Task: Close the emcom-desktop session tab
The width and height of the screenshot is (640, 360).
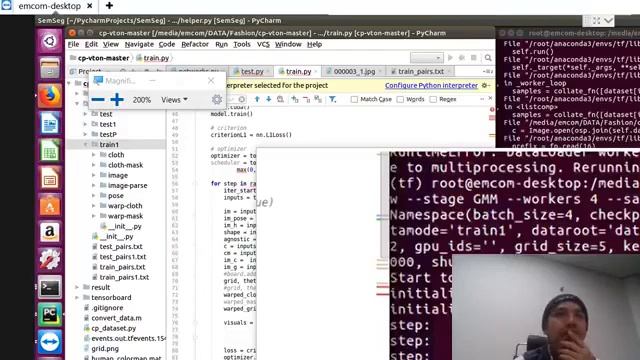Action: (90, 6)
